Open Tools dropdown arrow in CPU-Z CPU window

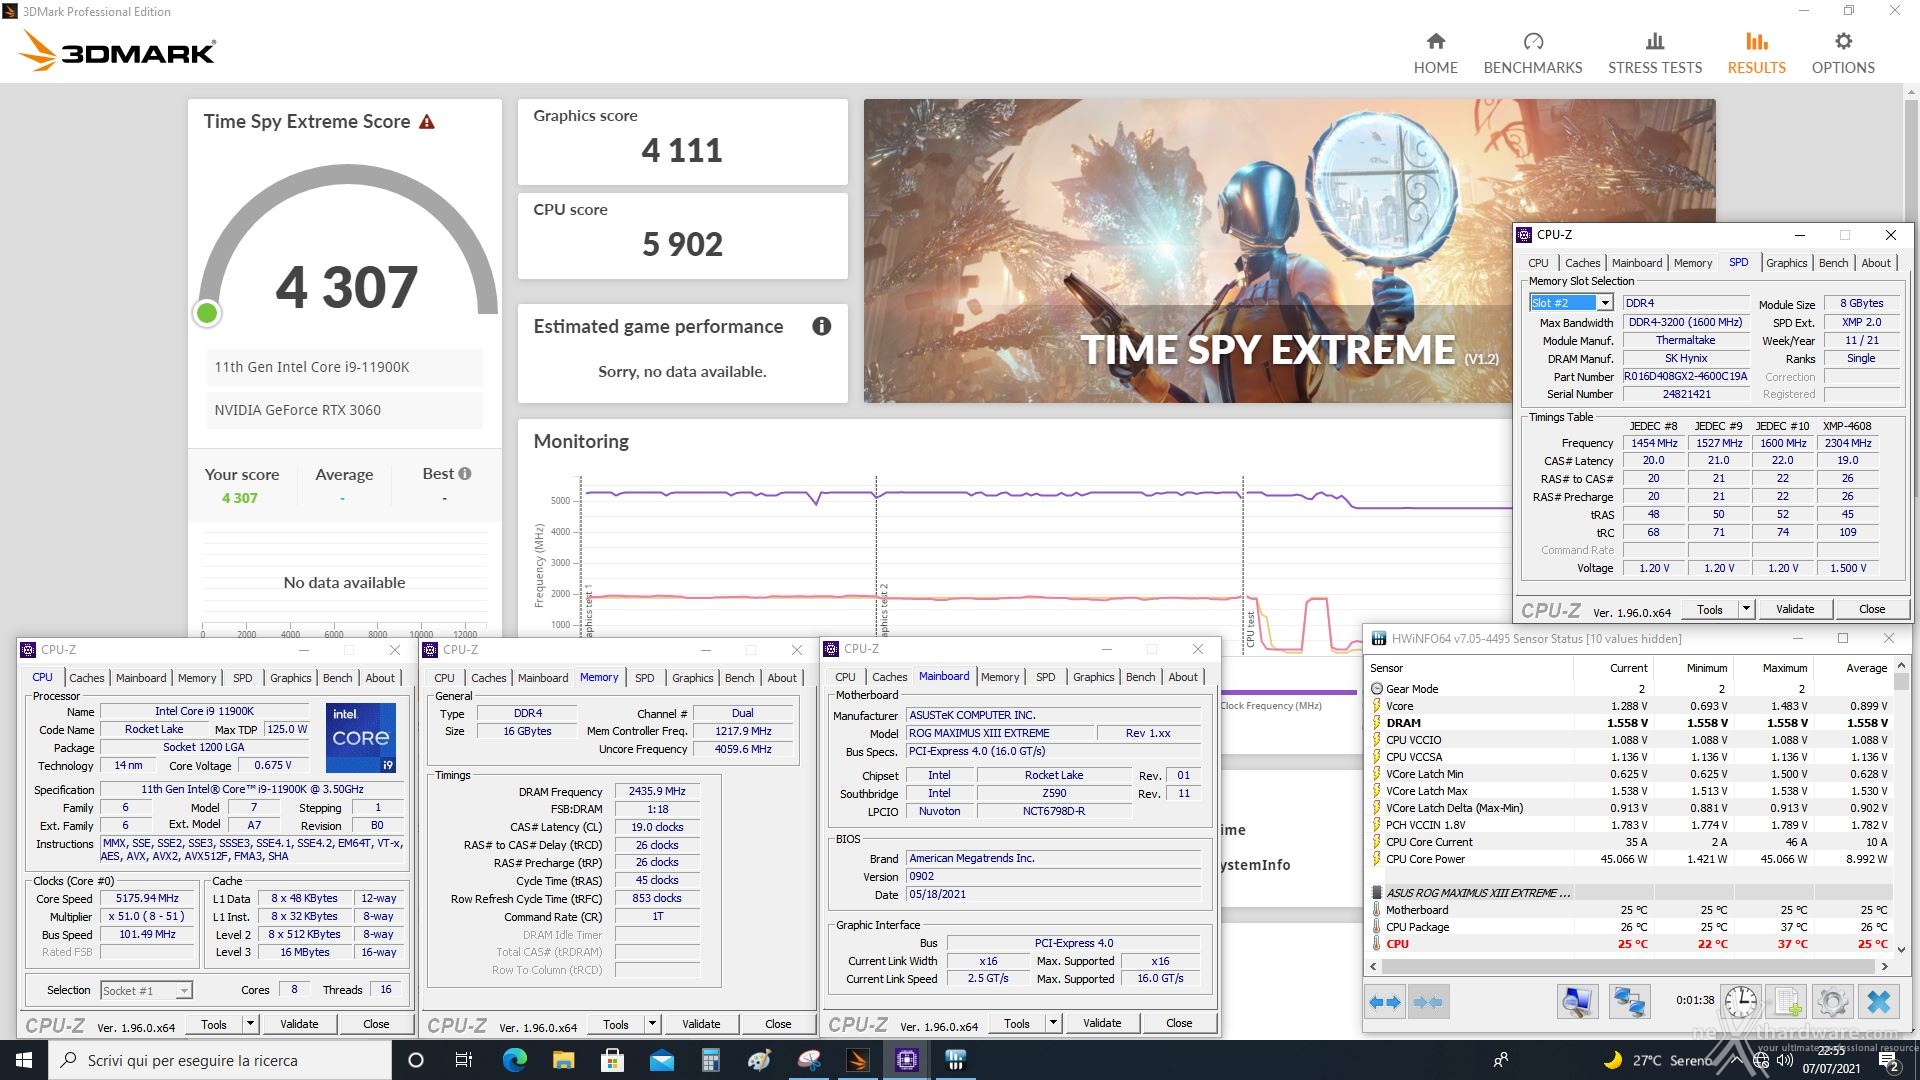pyautogui.click(x=250, y=1024)
